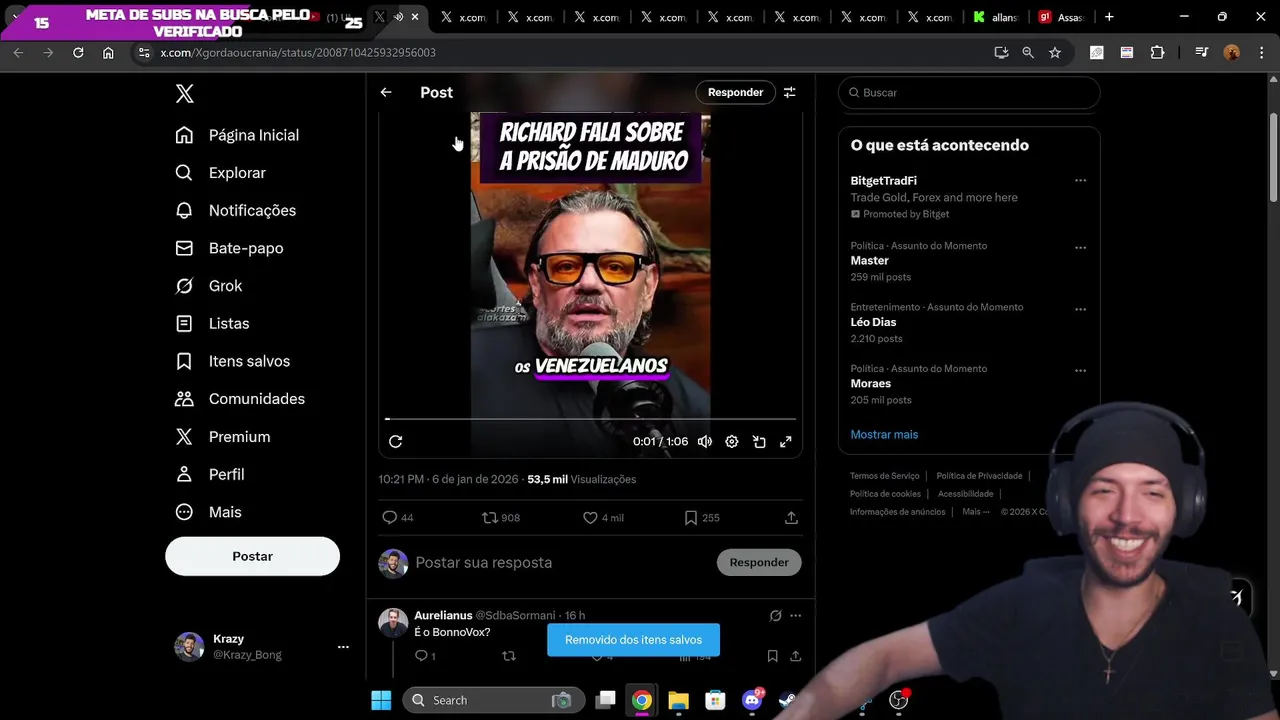Open reply sorting filter icon
The image size is (1280, 720).
click(789, 92)
